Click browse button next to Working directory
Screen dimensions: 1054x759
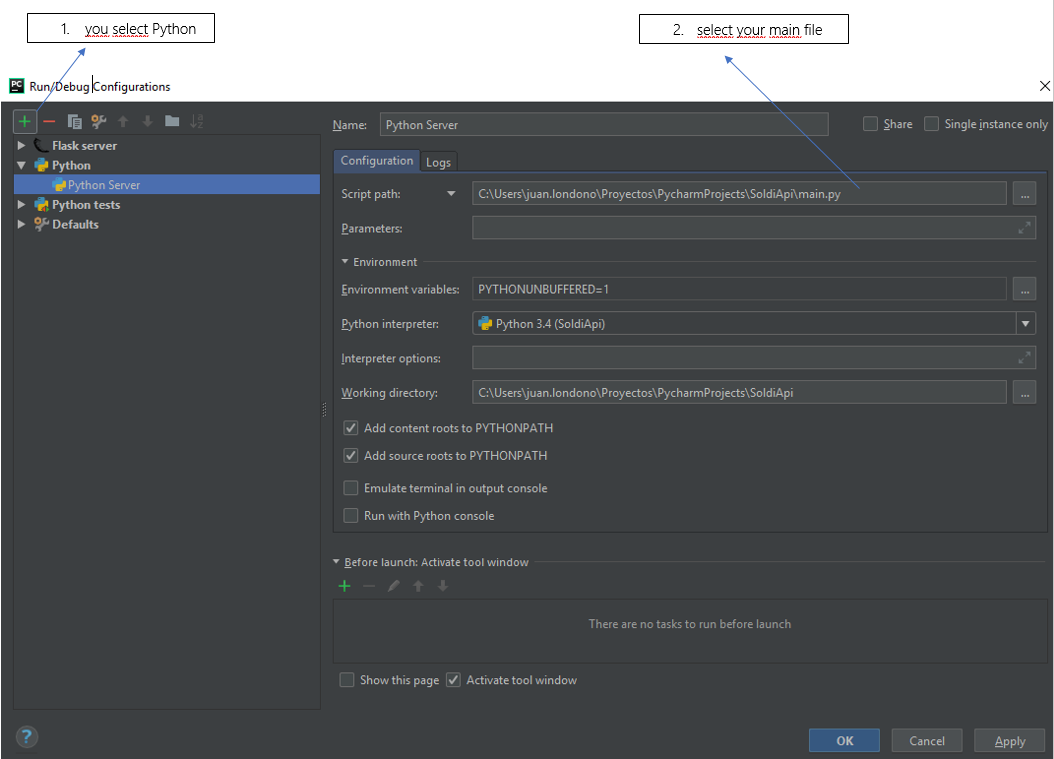point(1024,393)
